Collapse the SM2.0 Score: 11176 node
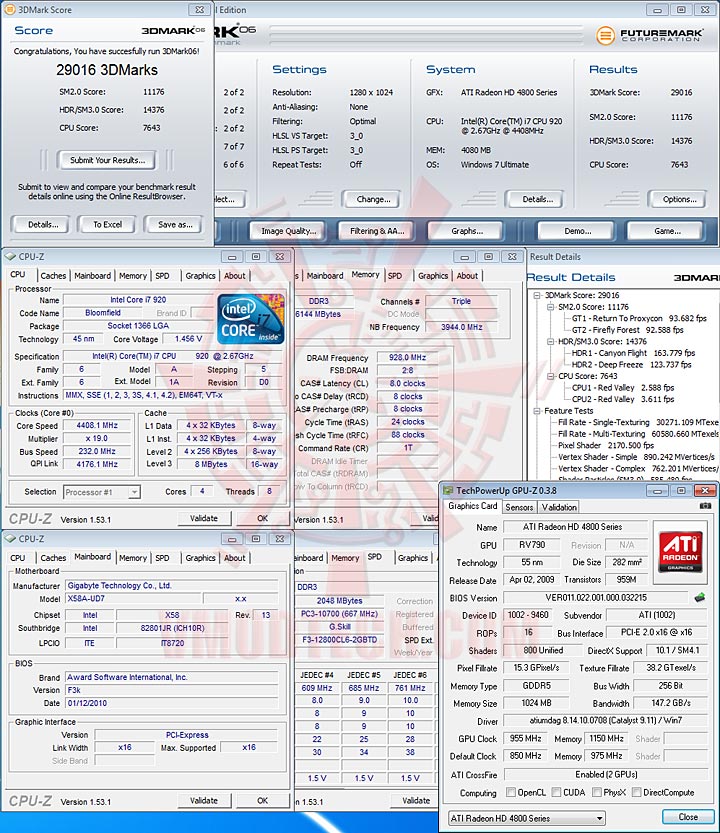 click(550, 307)
